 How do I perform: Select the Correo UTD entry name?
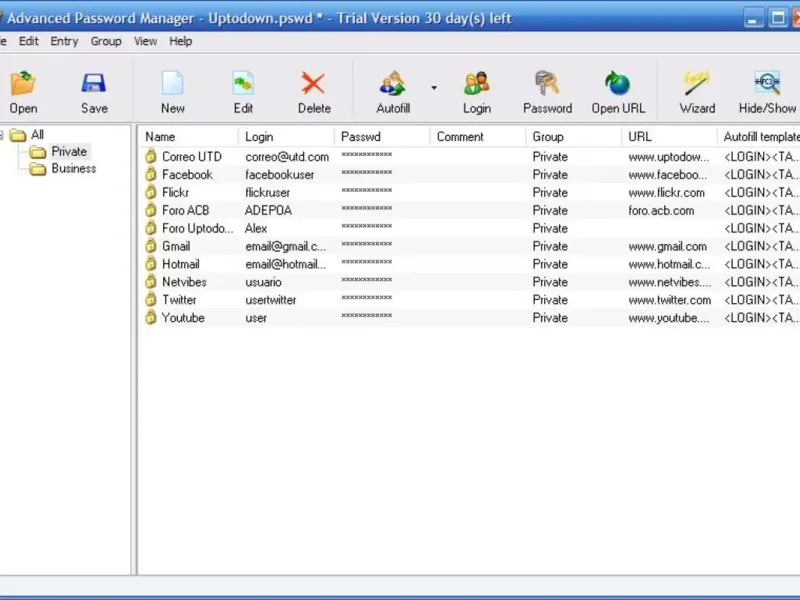pos(192,157)
